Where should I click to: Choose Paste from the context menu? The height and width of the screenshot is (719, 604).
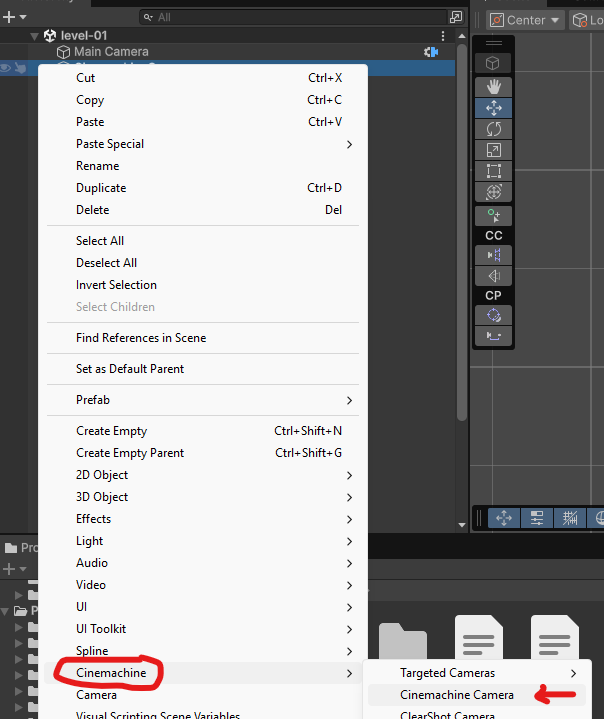[203, 122]
